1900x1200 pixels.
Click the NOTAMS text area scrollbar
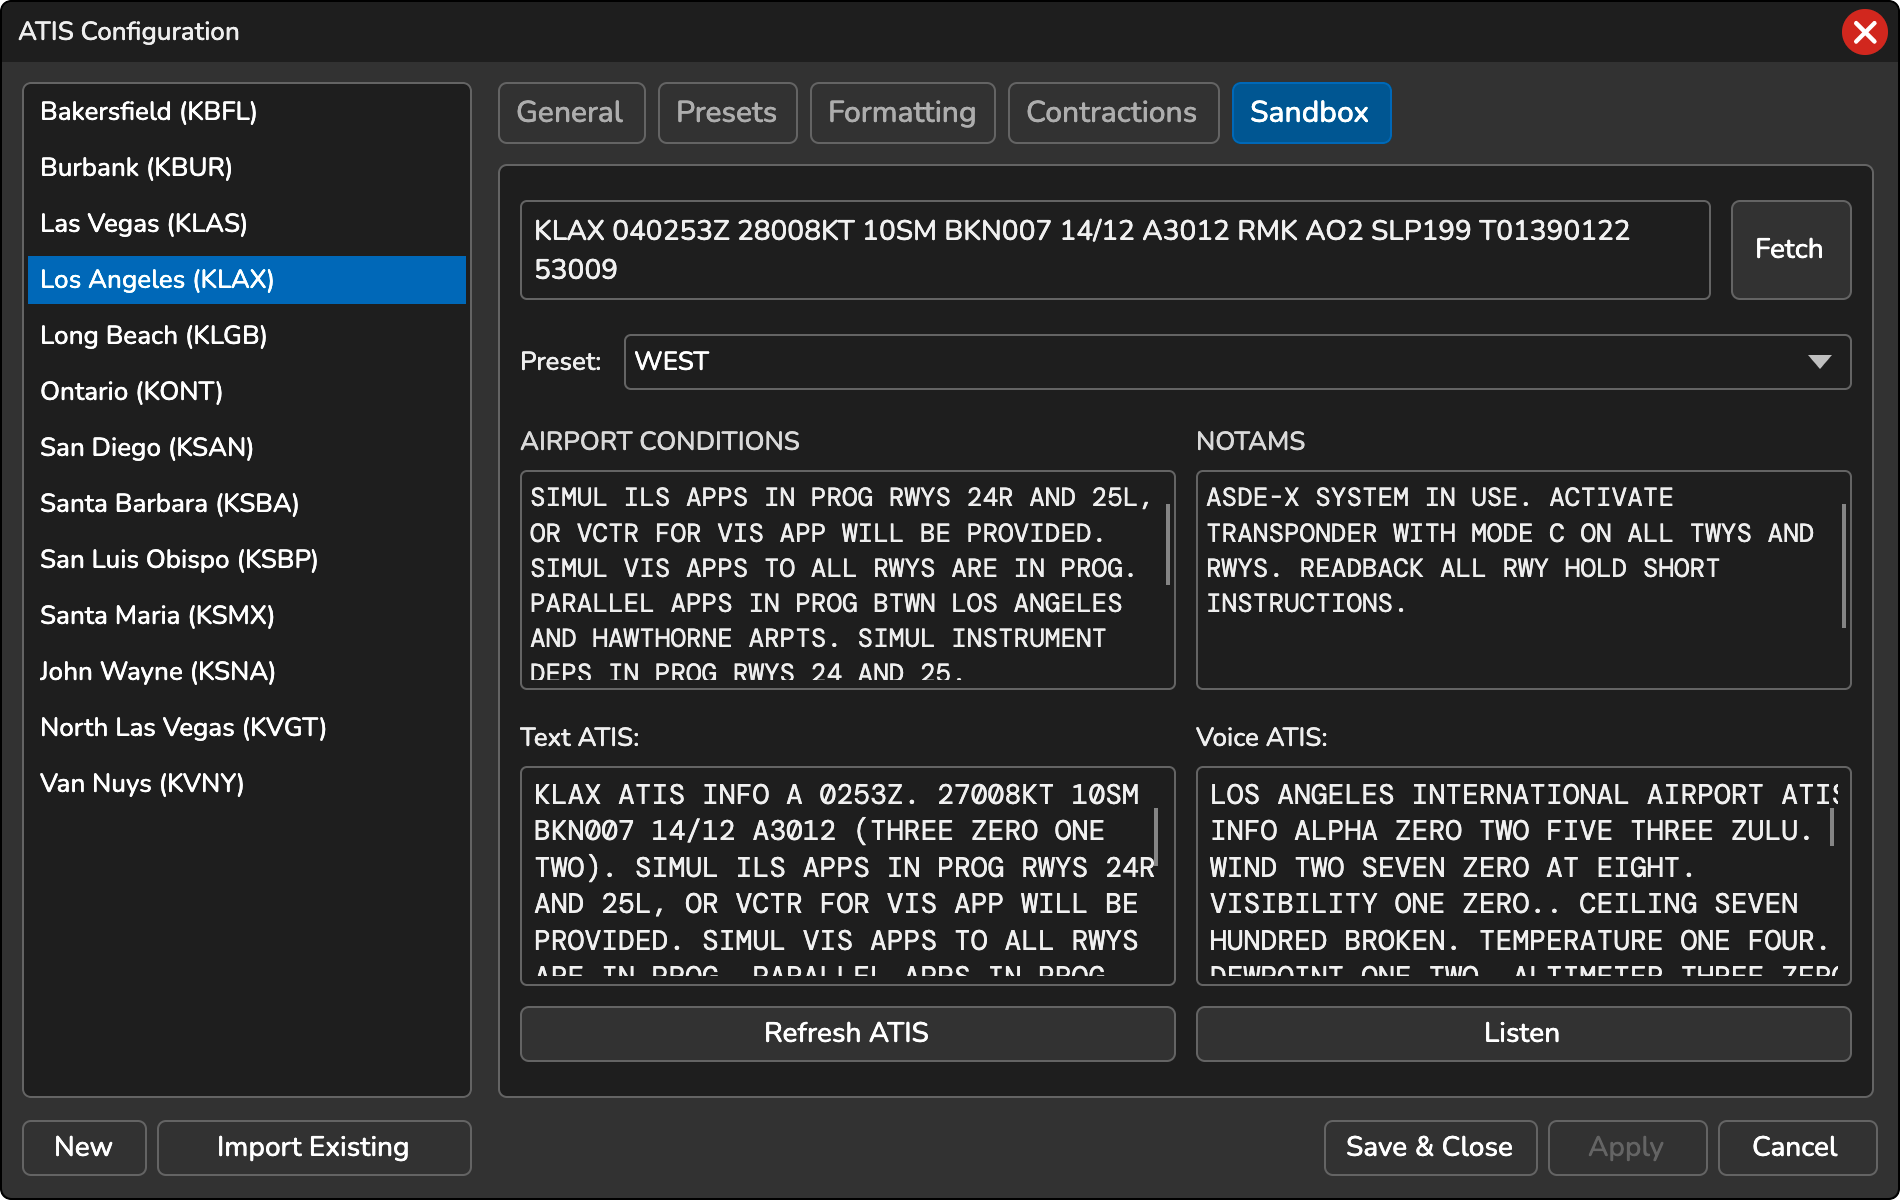[x=1843, y=566]
